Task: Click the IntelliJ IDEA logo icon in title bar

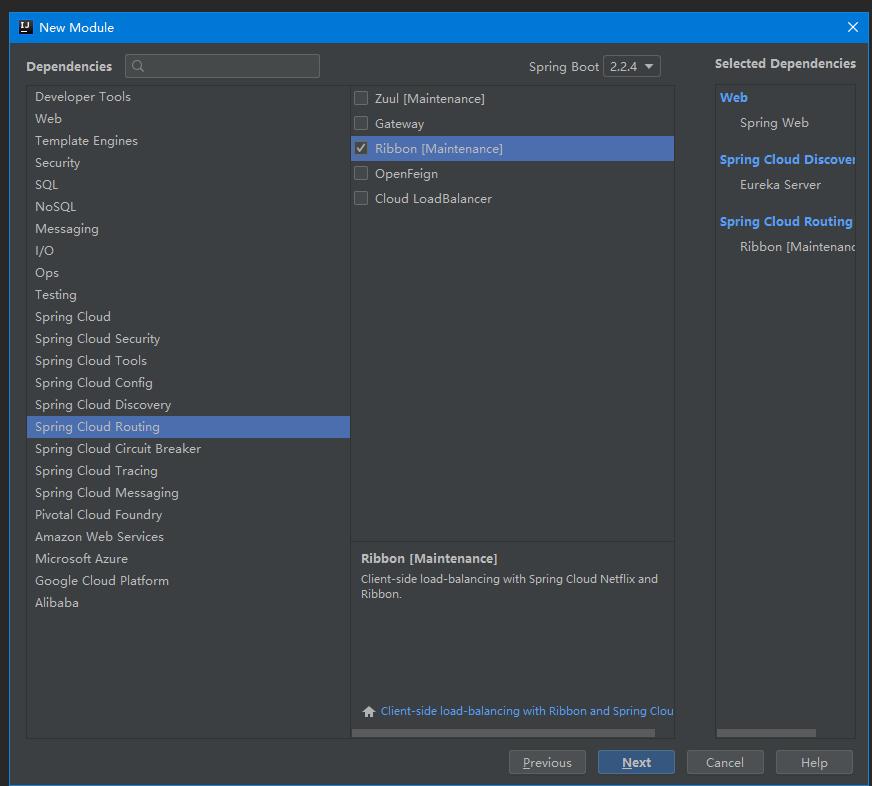Action: coord(26,27)
